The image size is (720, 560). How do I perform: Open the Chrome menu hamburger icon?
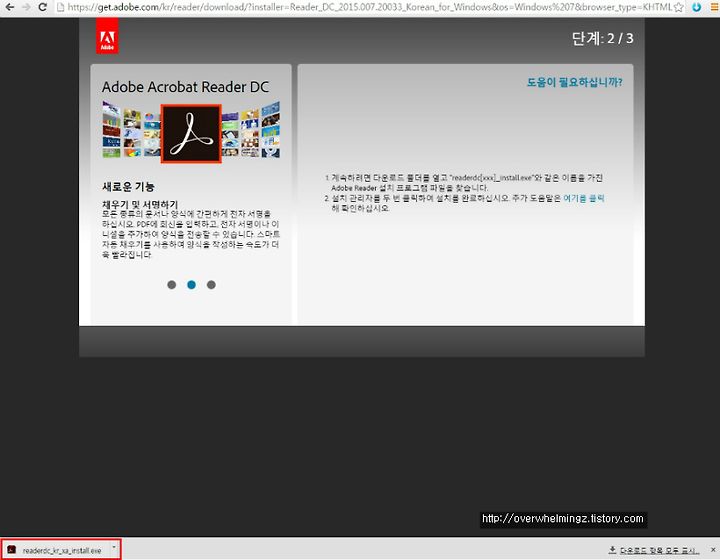(x=714, y=7)
